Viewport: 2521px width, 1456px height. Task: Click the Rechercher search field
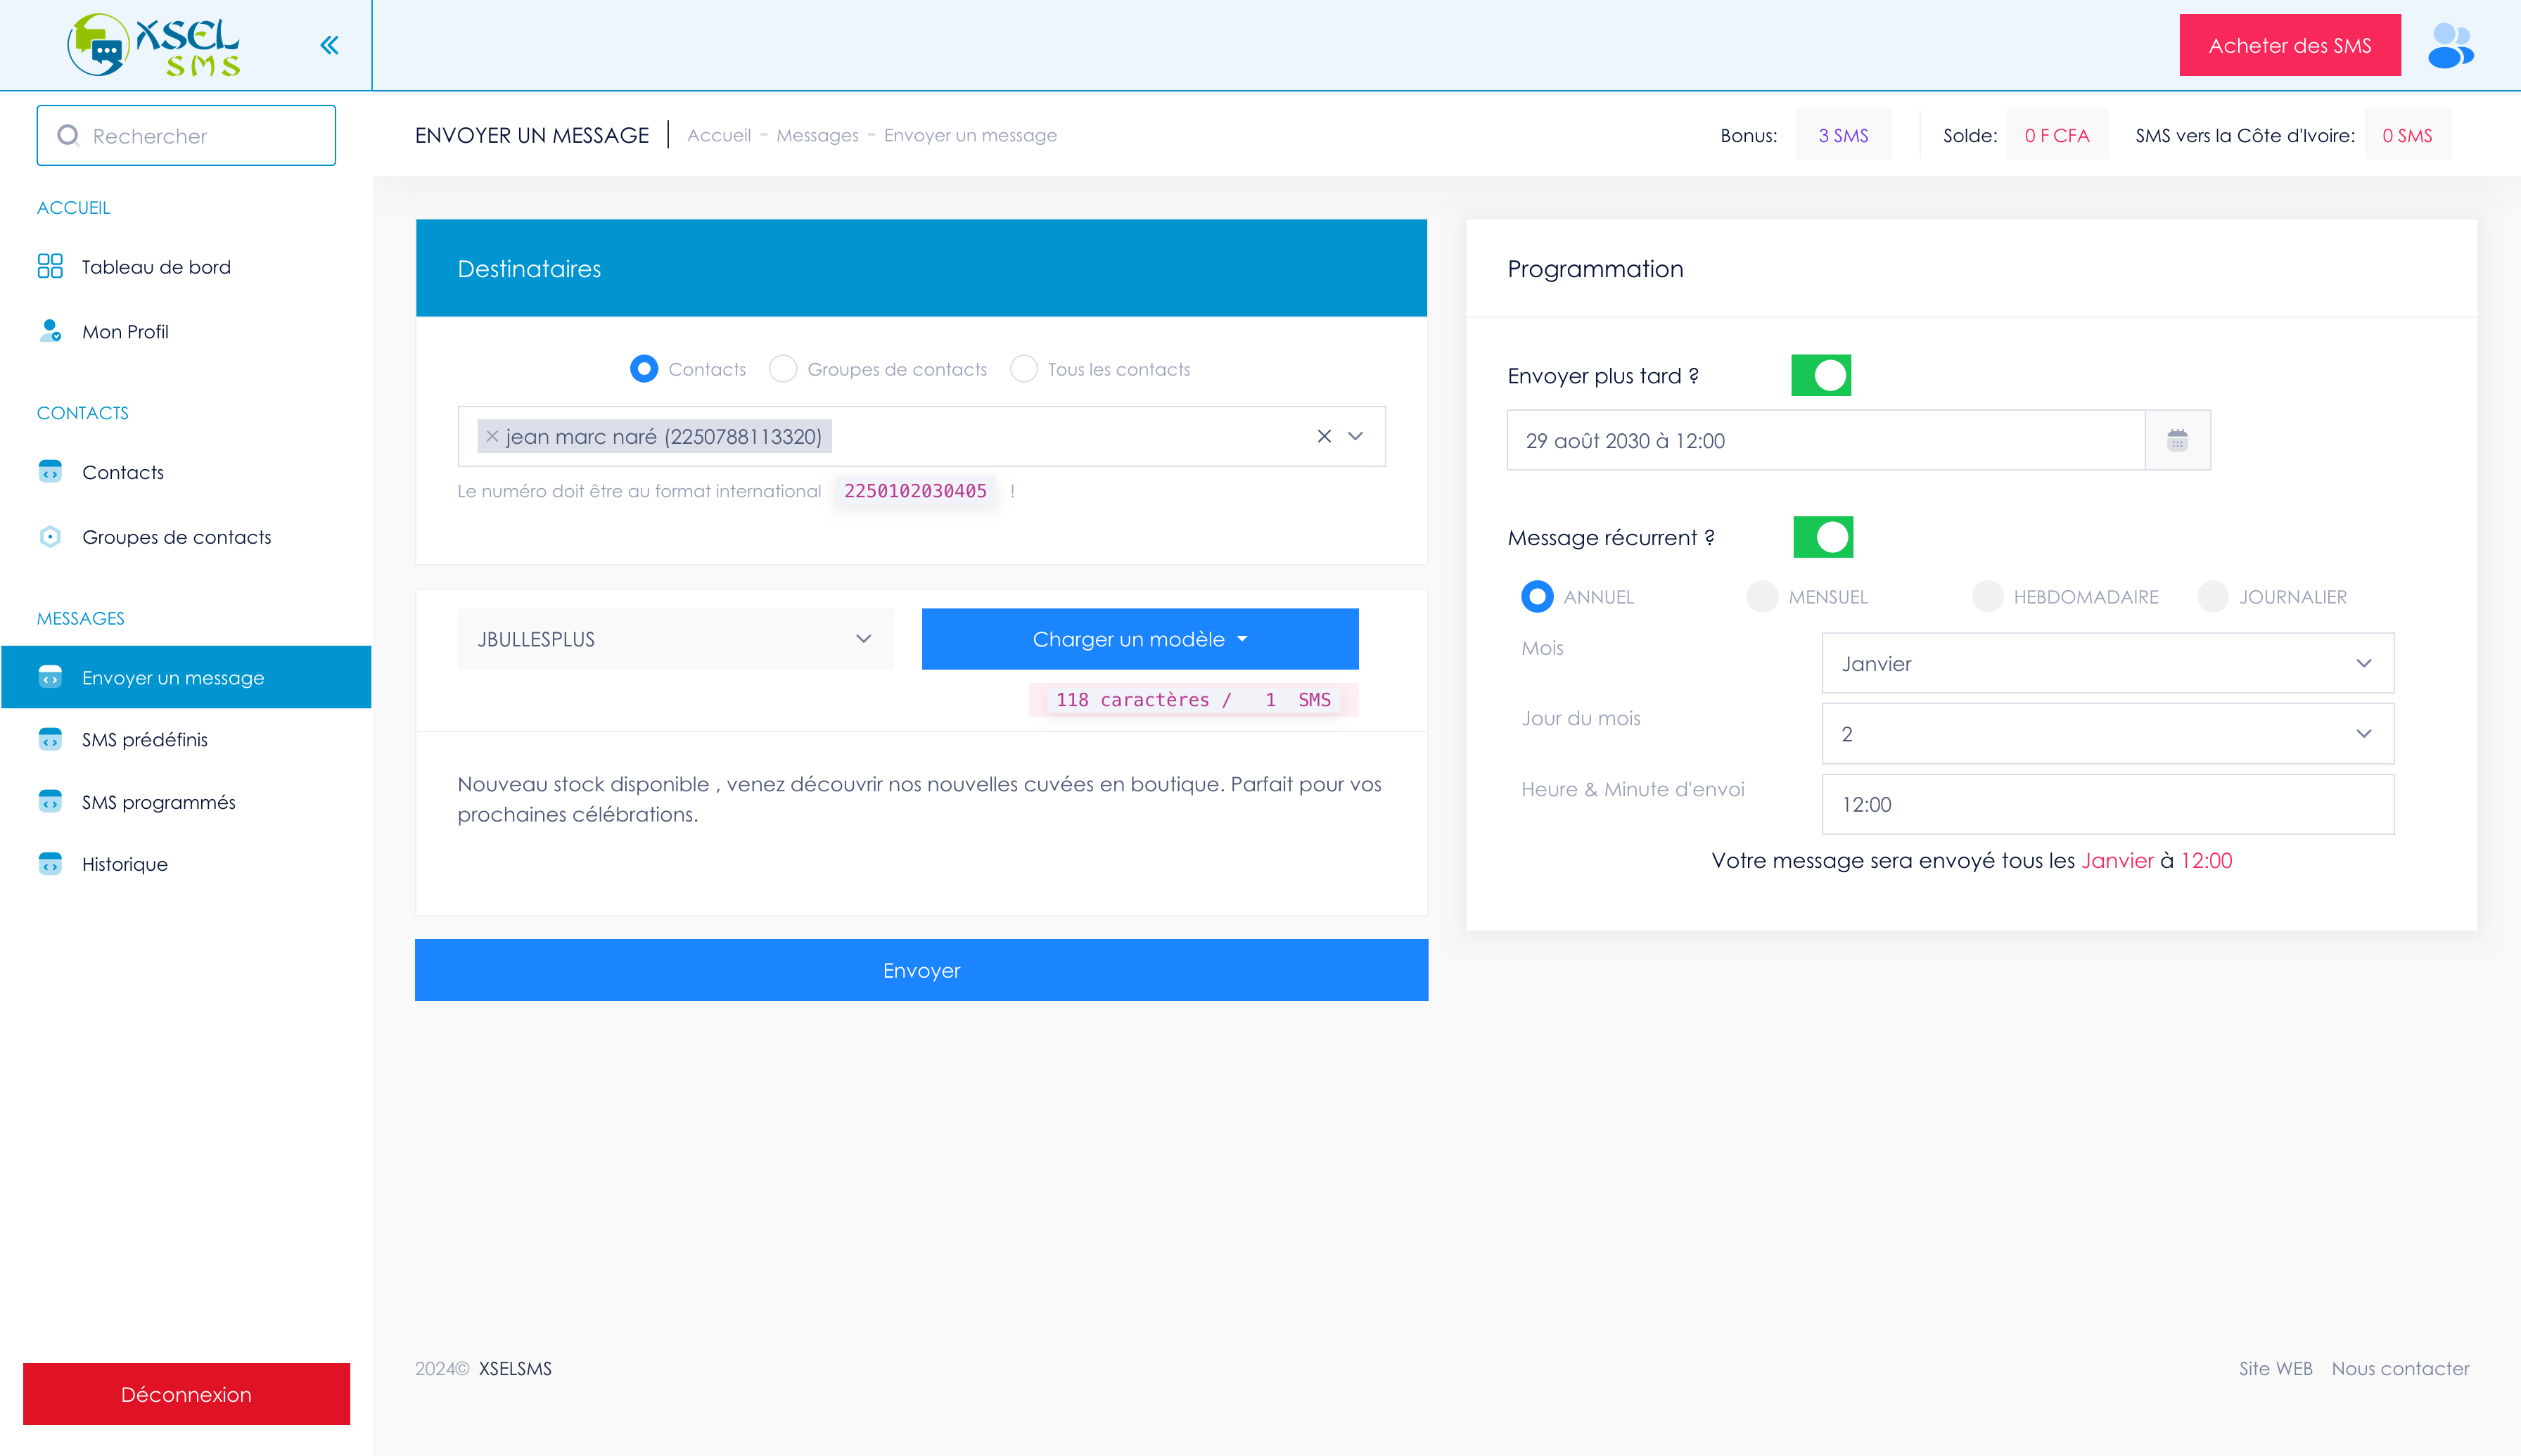click(x=187, y=136)
